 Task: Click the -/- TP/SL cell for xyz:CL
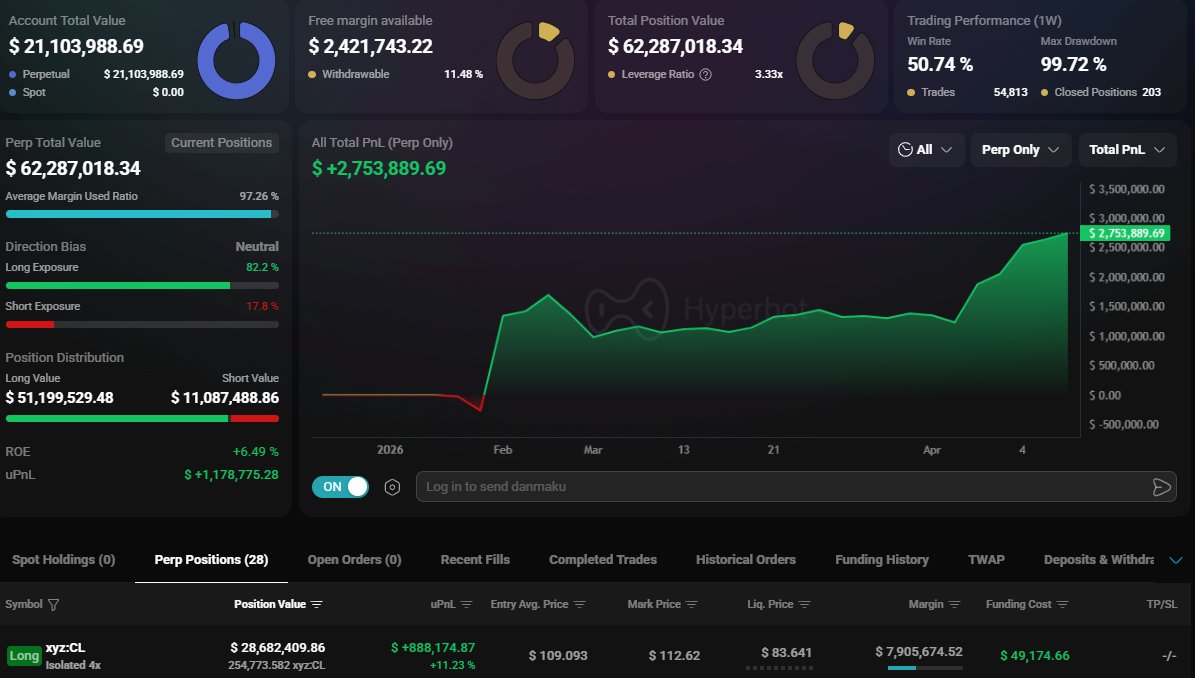[1168, 656]
